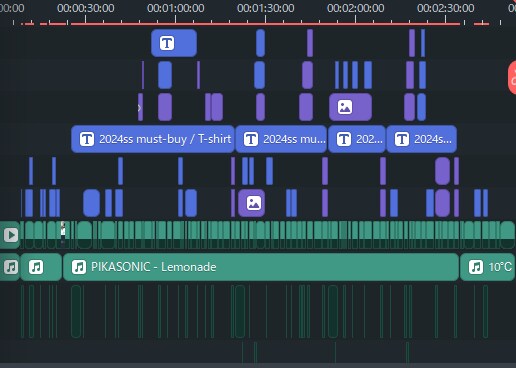Select the '2024ss mu...' title clip

[281, 139]
